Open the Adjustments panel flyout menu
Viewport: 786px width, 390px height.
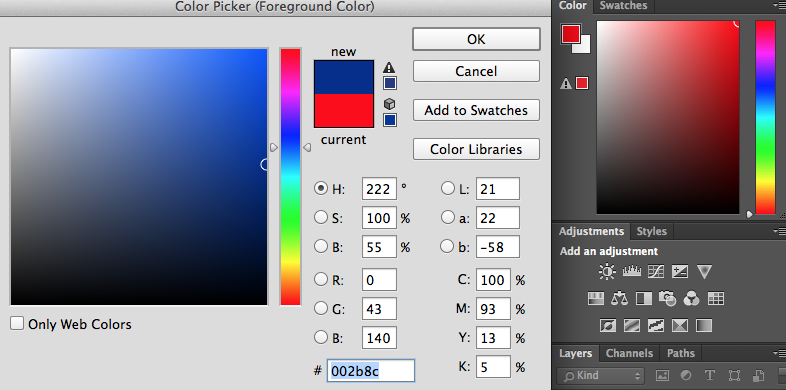tap(779, 231)
